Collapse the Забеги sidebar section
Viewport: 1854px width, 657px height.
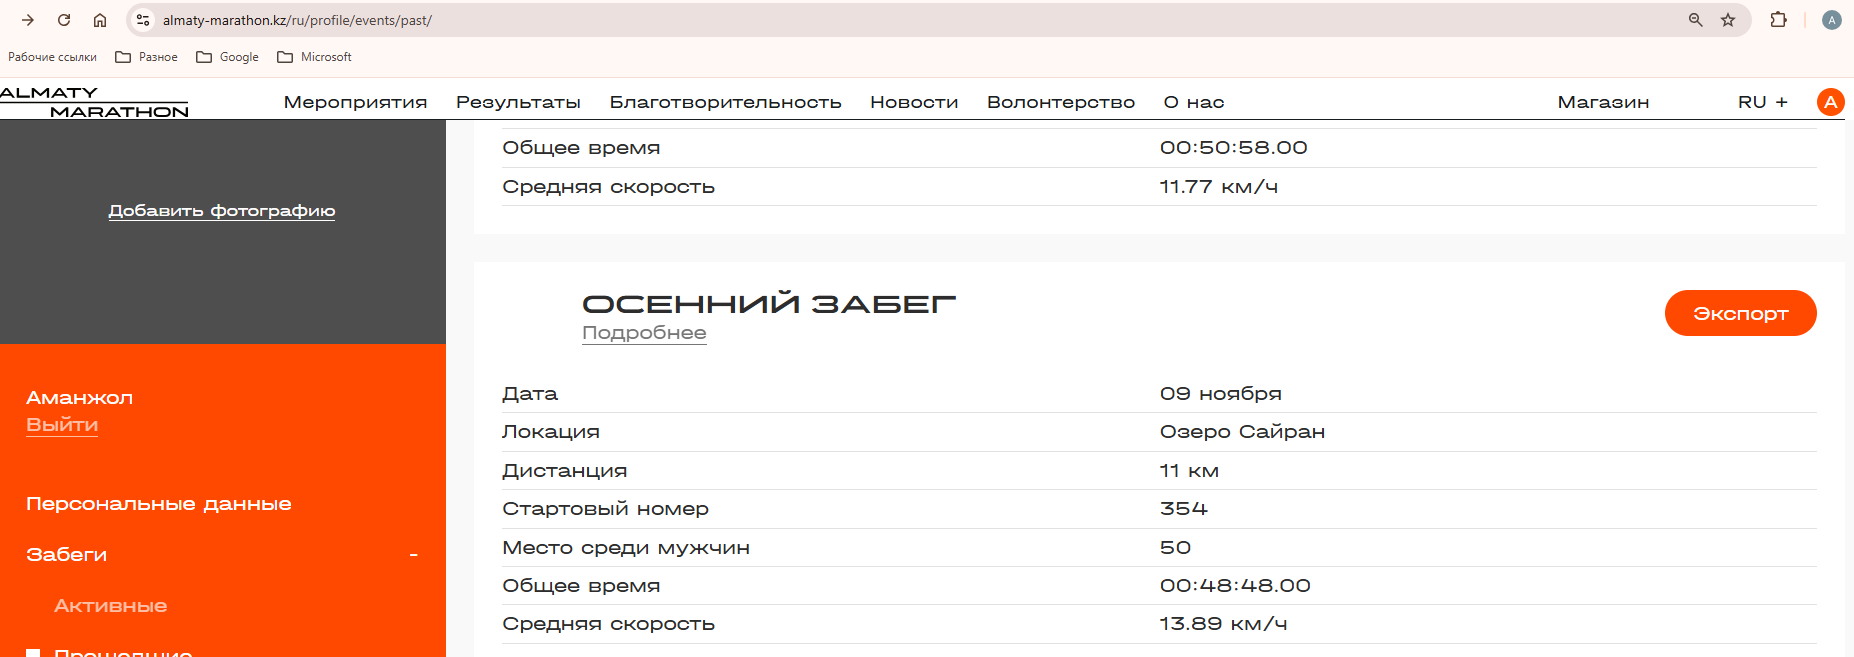(413, 555)
